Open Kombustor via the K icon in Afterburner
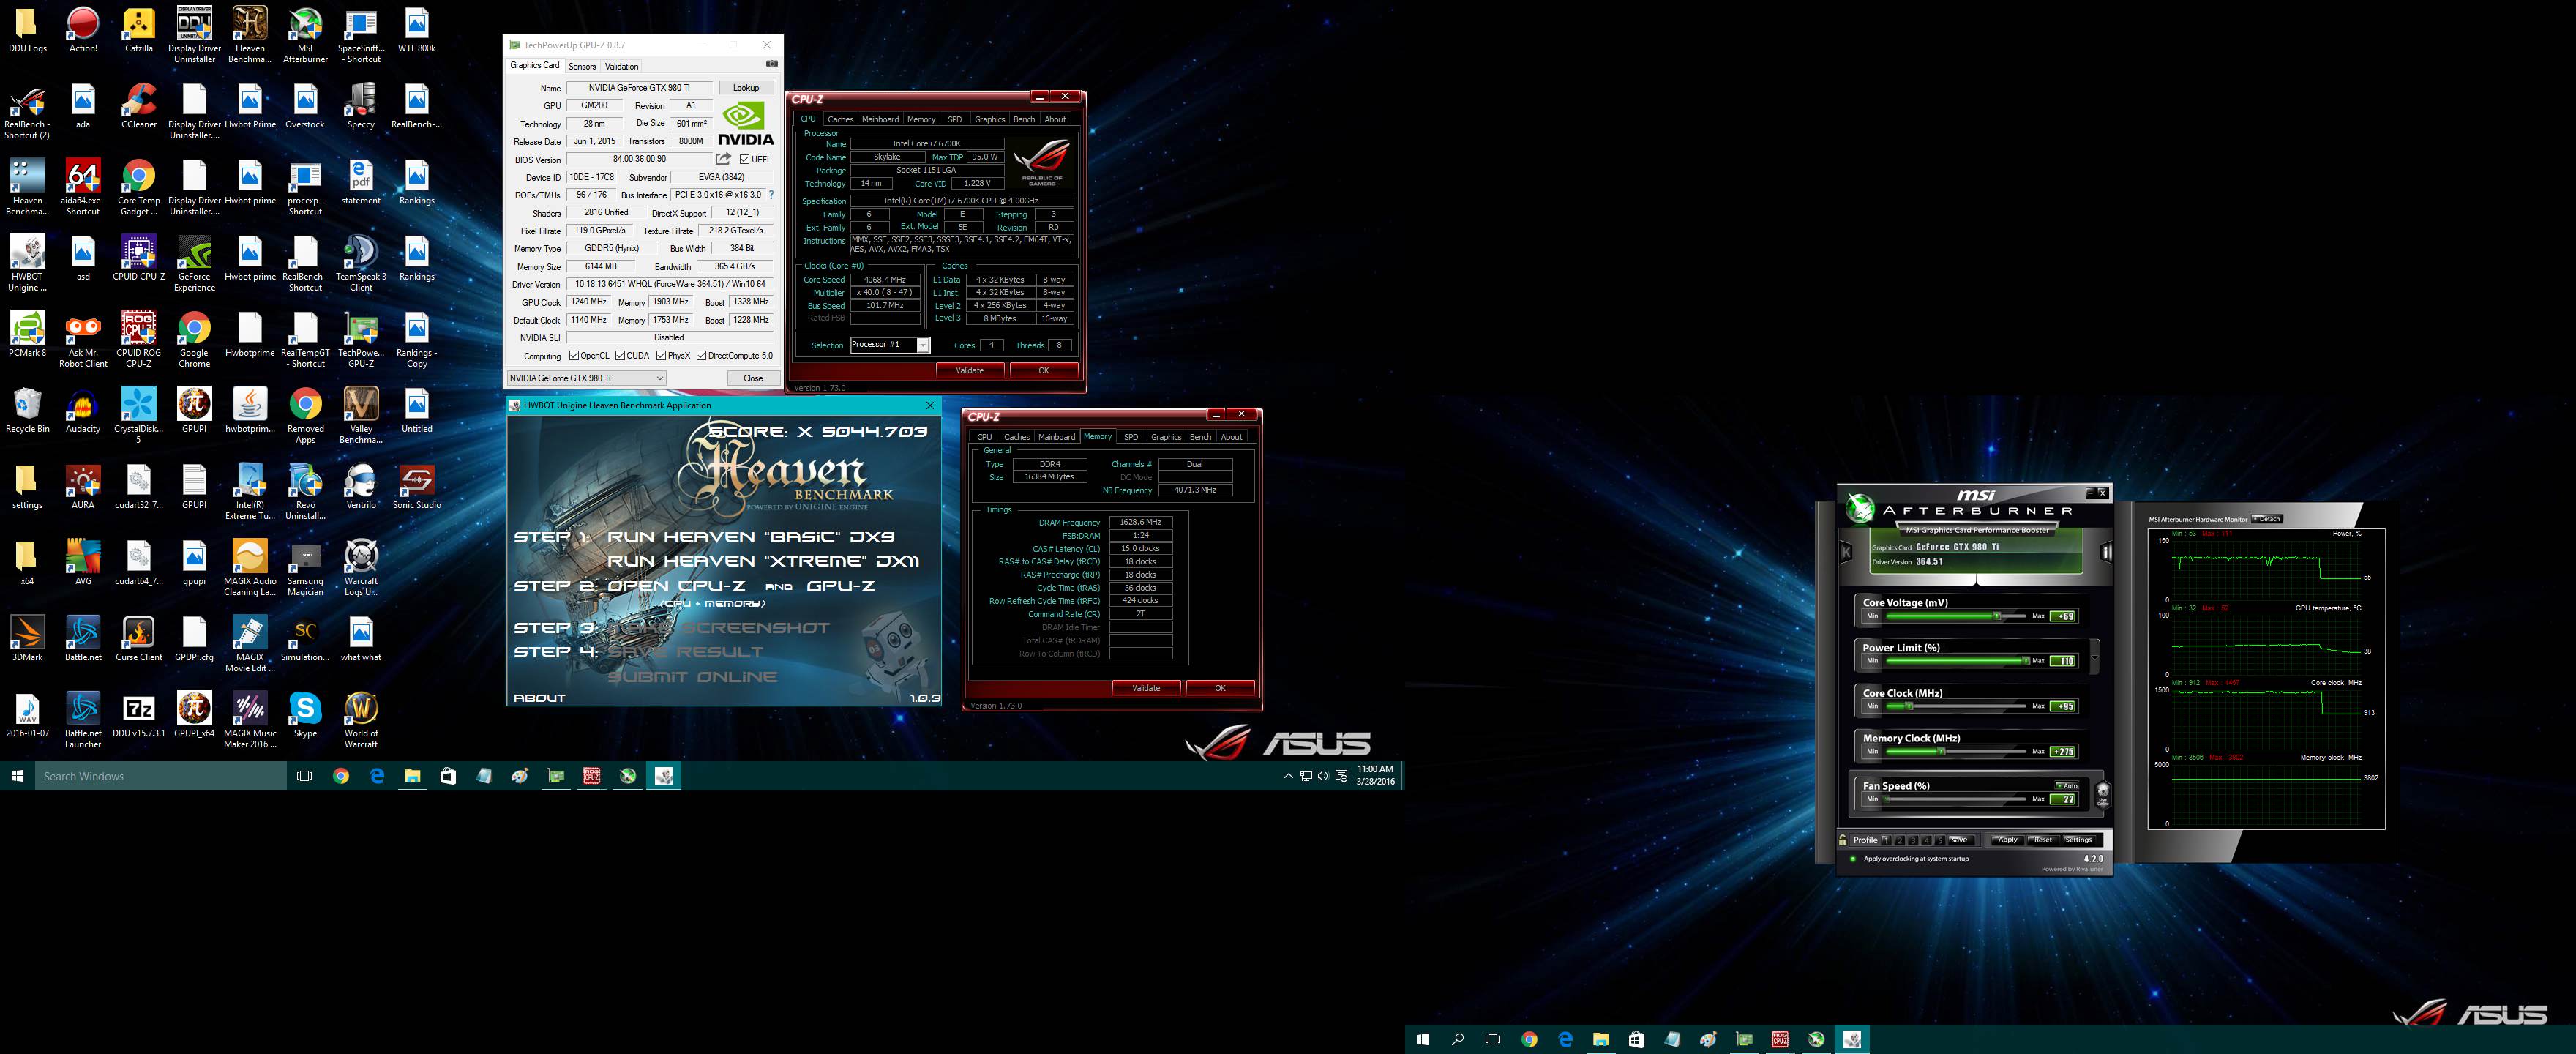The height and width of the screenshot is (1054, 2576). 1846,552
